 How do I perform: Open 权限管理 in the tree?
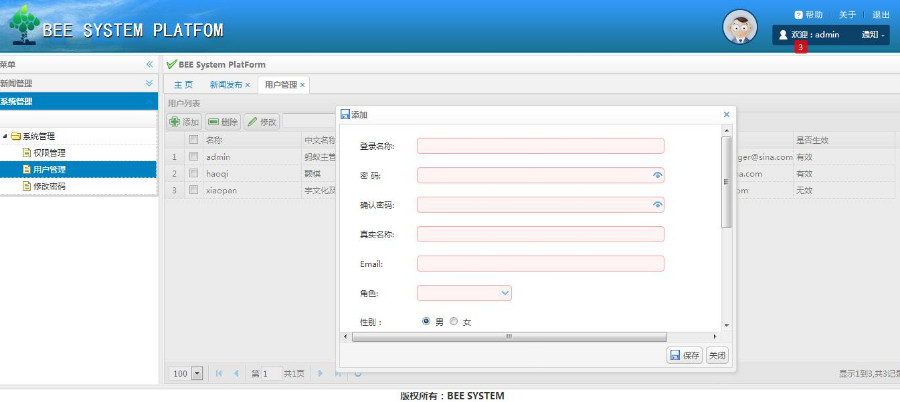coord(49,153)
